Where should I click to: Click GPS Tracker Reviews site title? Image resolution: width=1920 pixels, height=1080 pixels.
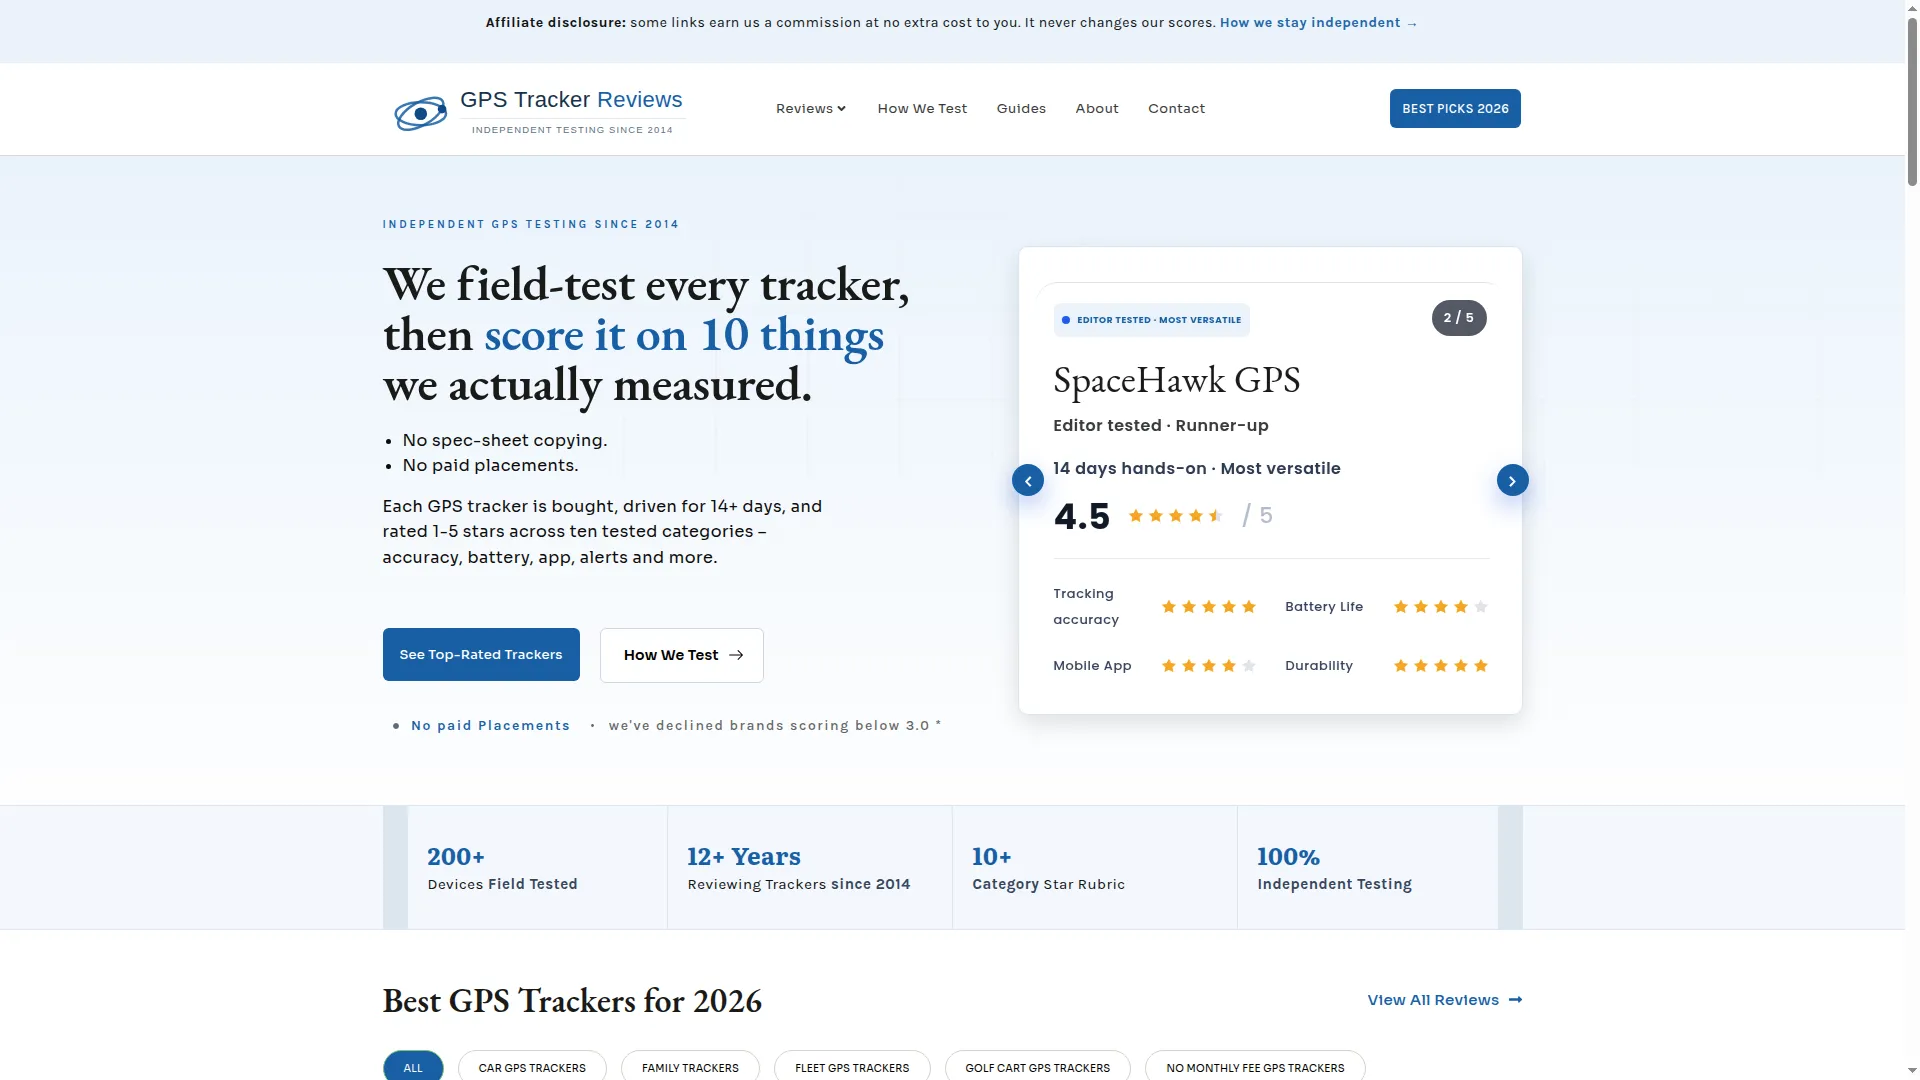coord(571,100)
